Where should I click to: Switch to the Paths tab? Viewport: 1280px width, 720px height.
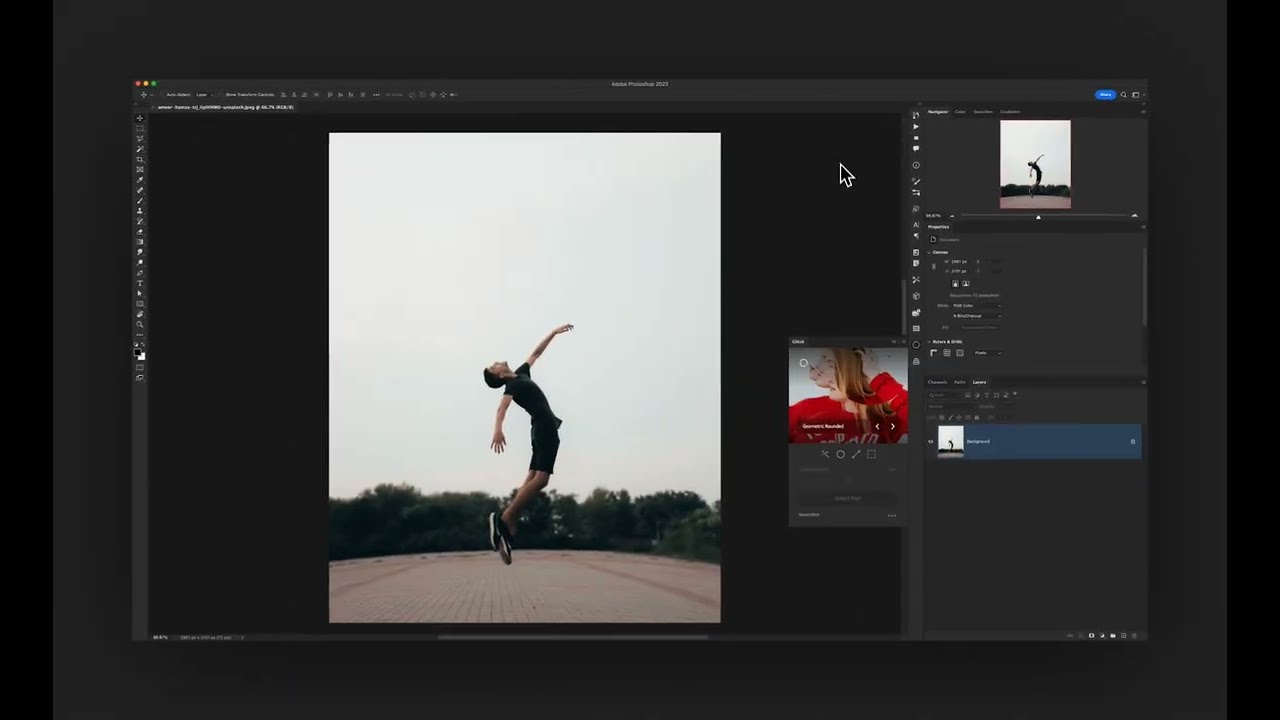960,382
